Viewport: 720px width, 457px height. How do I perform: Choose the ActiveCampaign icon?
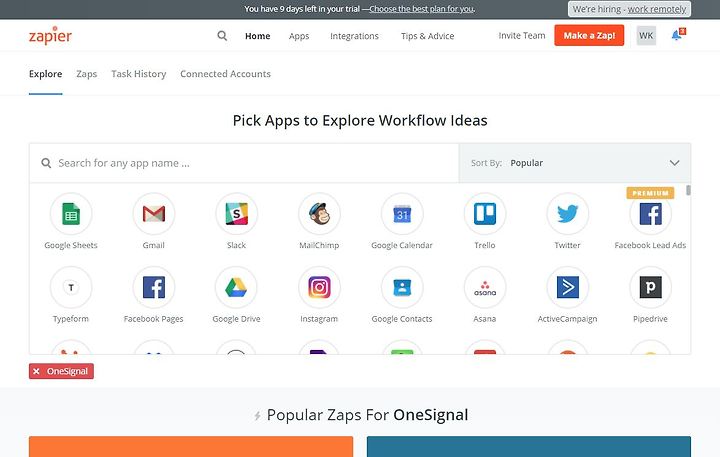pyautogui.click(x=568, y=287)
